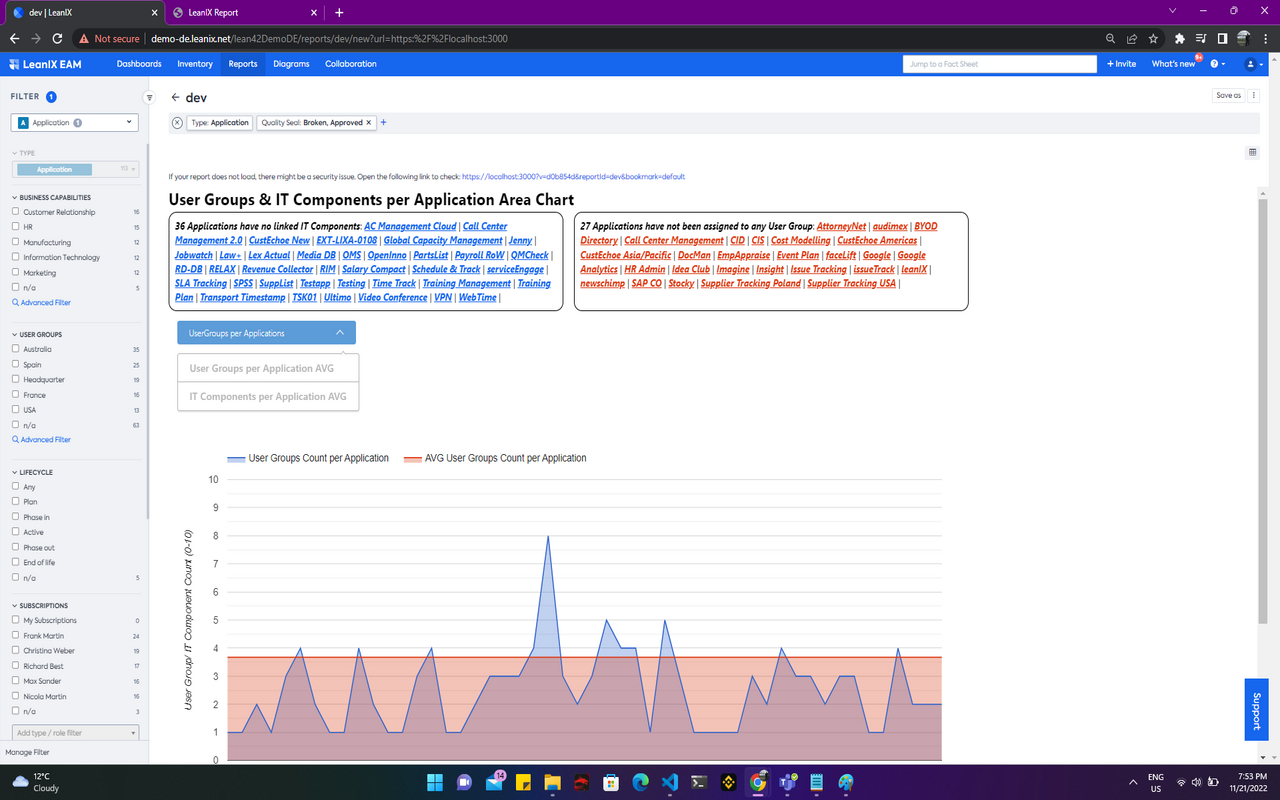Check the Active lifecycle checkbox

coord(15,532)
